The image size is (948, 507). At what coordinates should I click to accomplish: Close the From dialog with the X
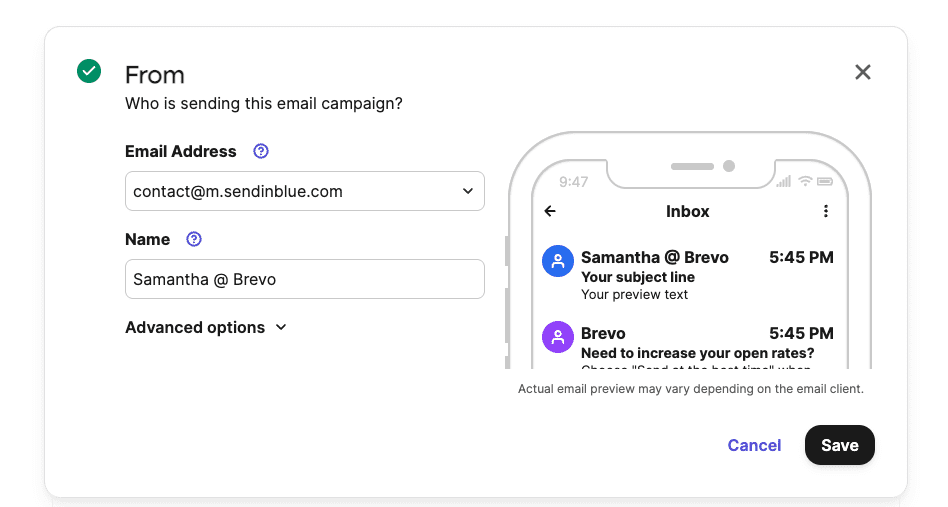point(863,73)
